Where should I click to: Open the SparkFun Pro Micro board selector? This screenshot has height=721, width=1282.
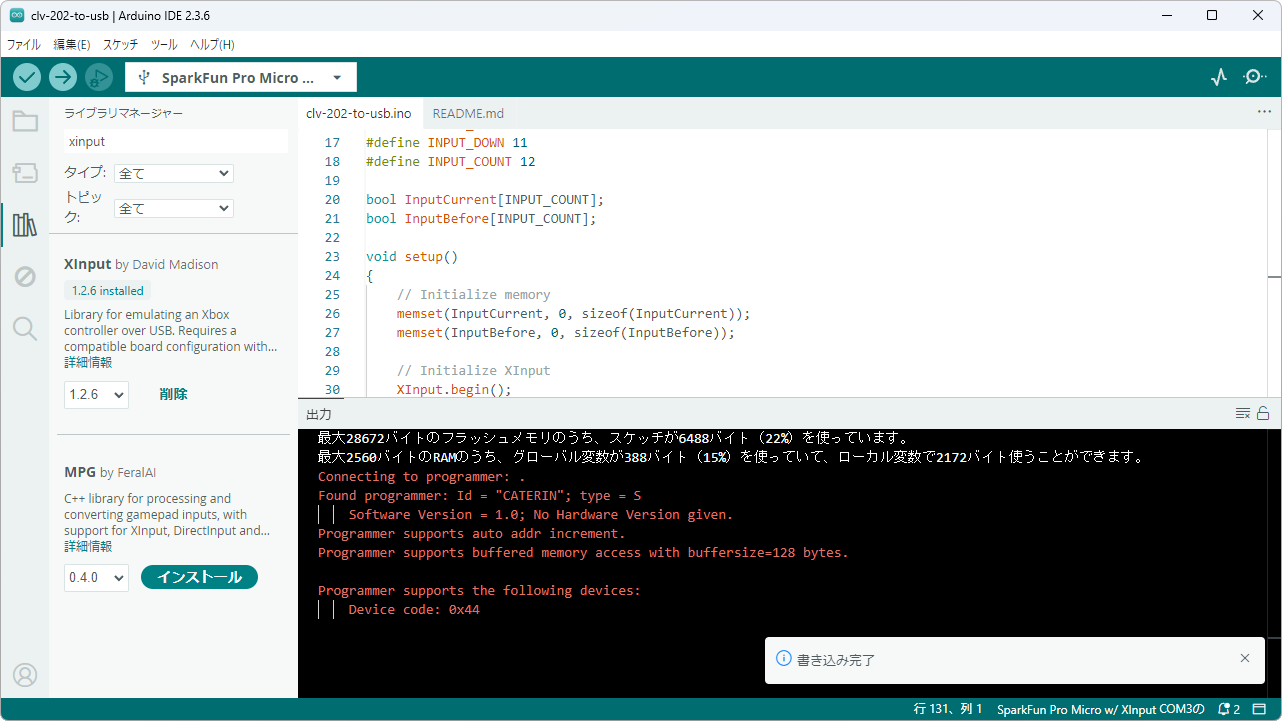coord(240,78)
